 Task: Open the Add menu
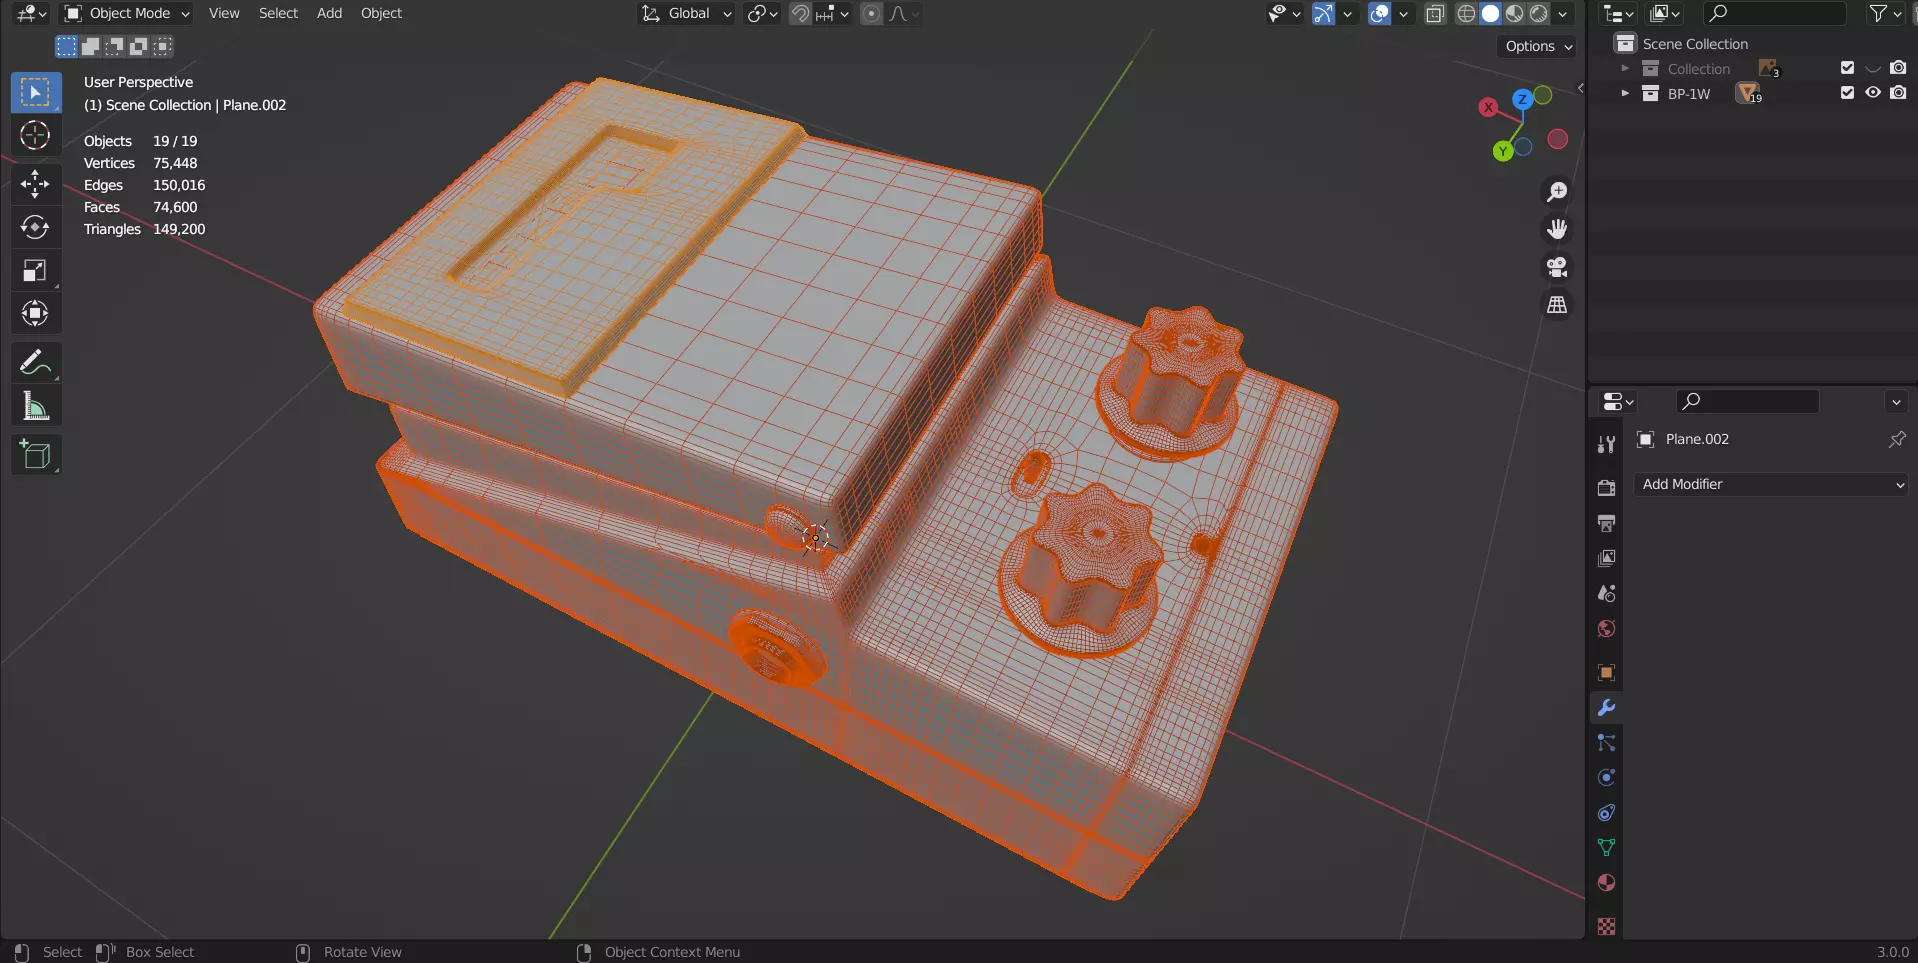point(329,13)
